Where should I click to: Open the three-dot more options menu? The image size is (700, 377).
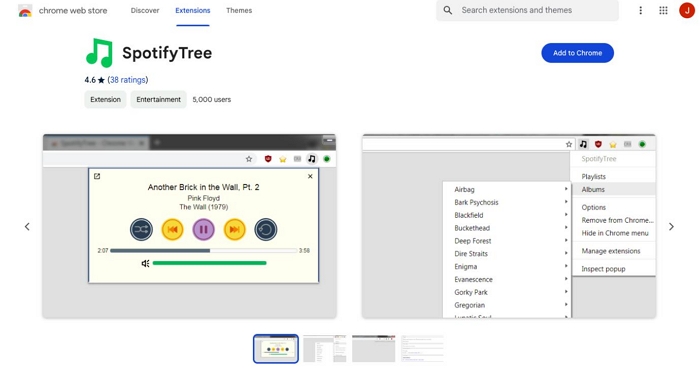point(640,10)
